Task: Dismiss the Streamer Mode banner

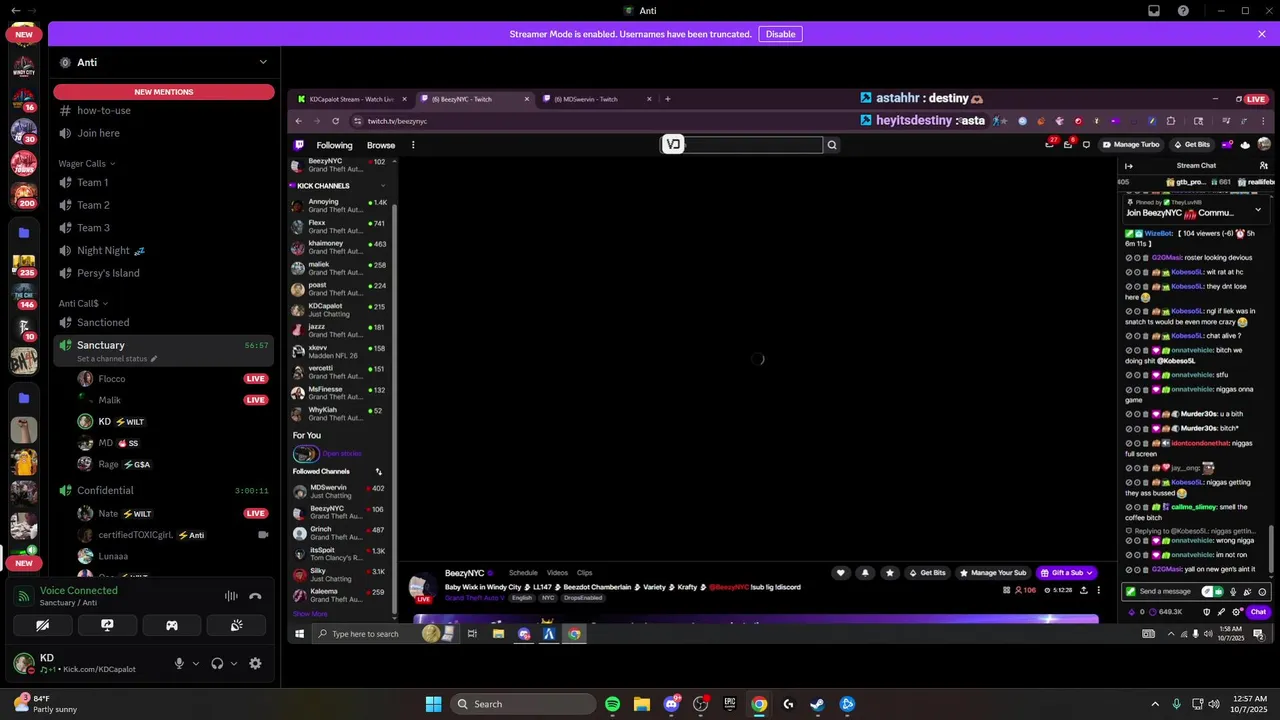Action: (x=1262, y=34)
